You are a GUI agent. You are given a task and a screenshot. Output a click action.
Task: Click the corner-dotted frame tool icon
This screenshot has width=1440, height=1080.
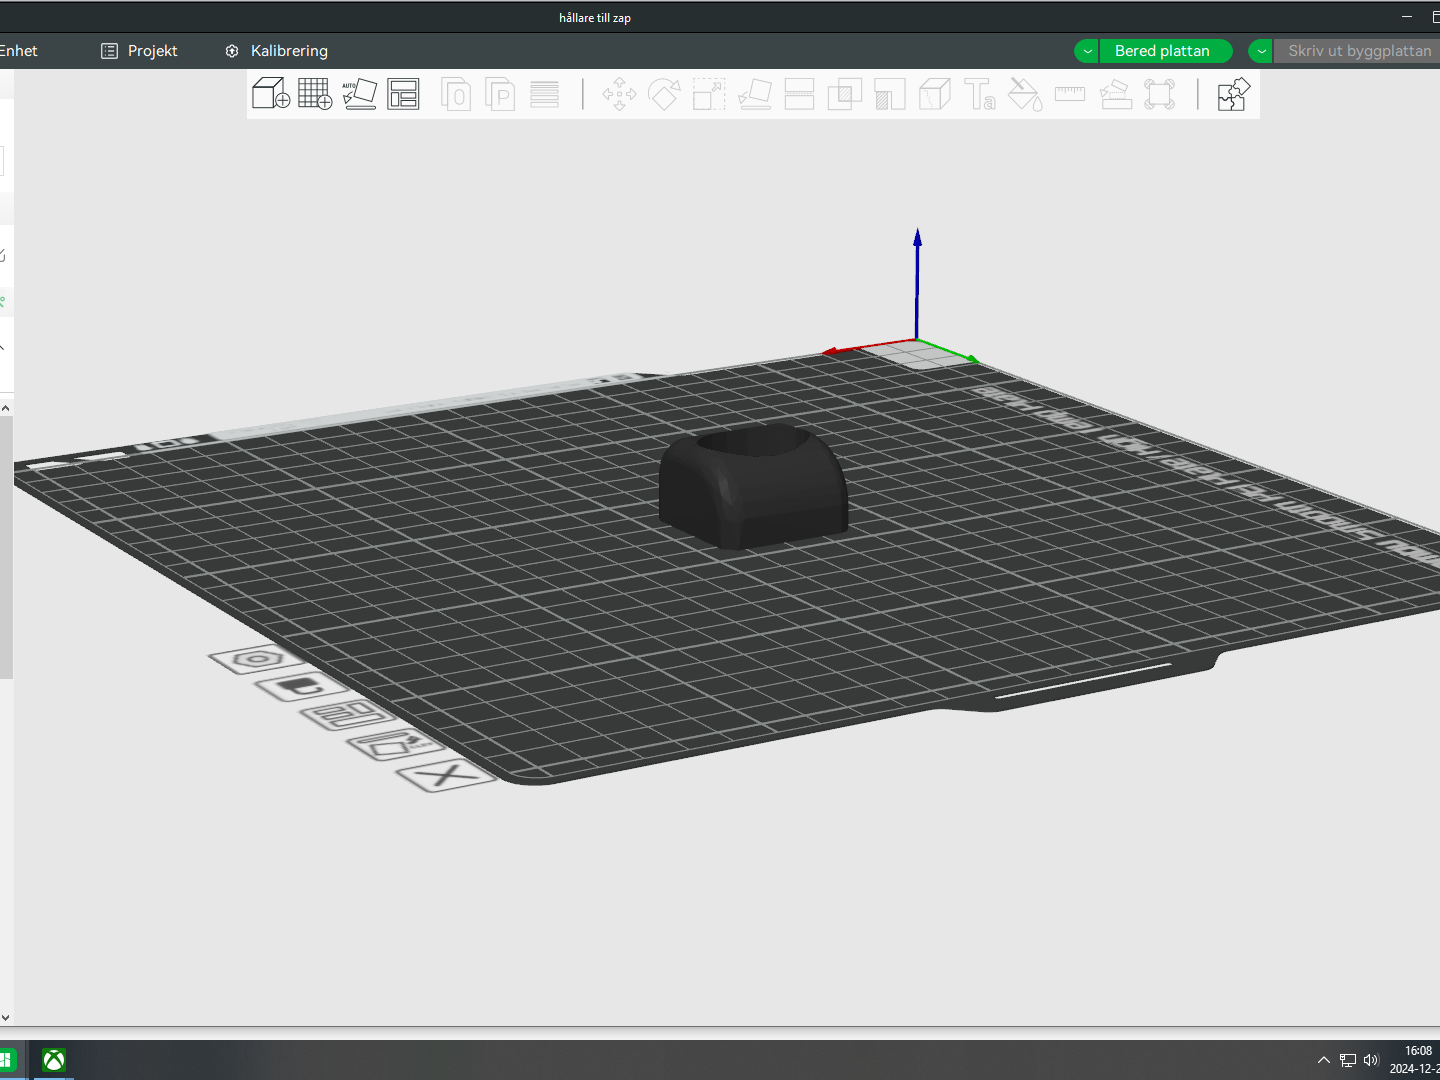1160,94
